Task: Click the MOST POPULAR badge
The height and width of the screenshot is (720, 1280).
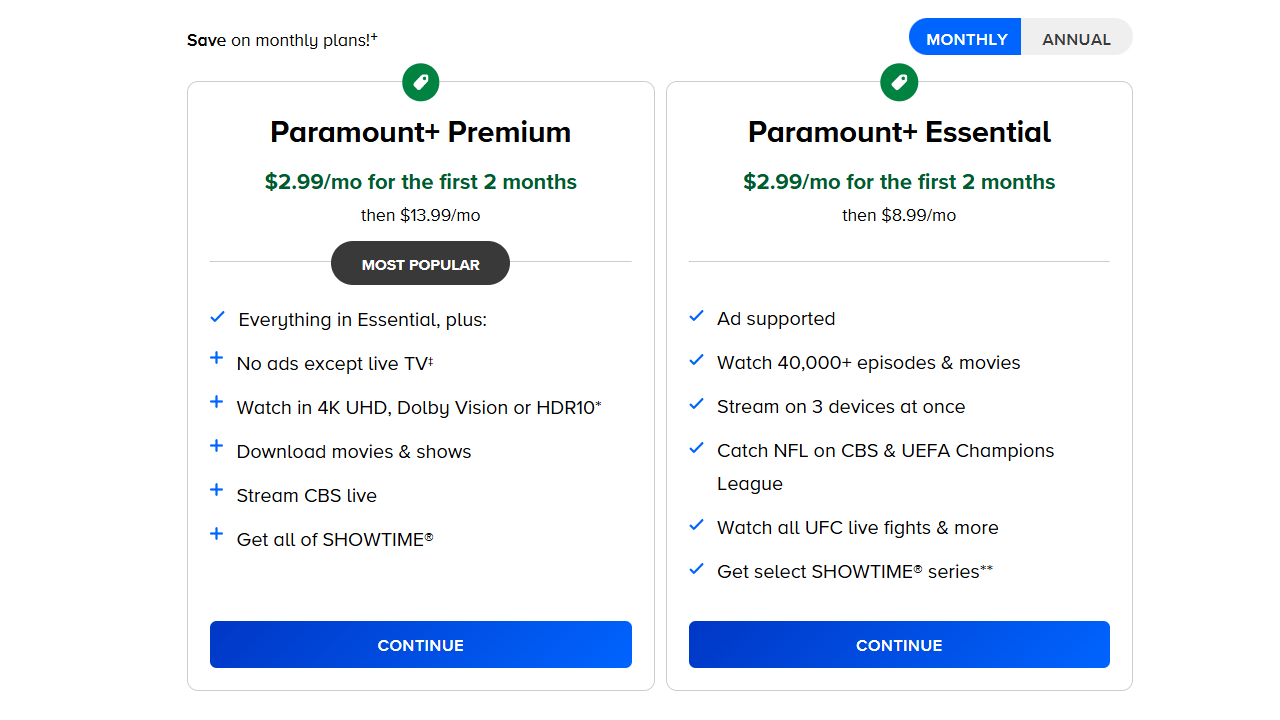Action: 420,265
